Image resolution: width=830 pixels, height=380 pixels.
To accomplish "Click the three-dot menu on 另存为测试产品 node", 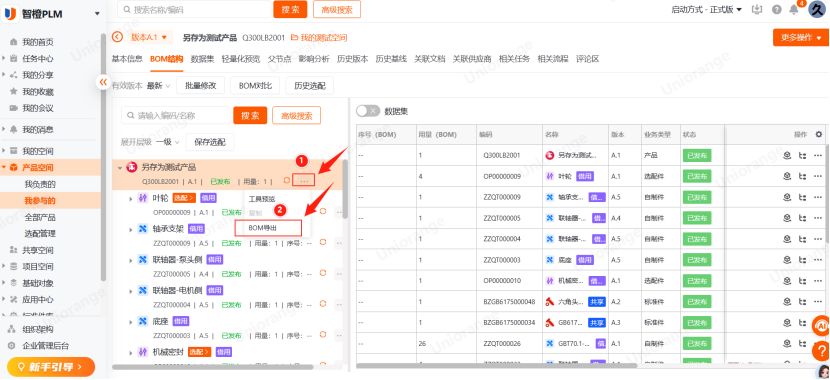I will pos(304,180).
